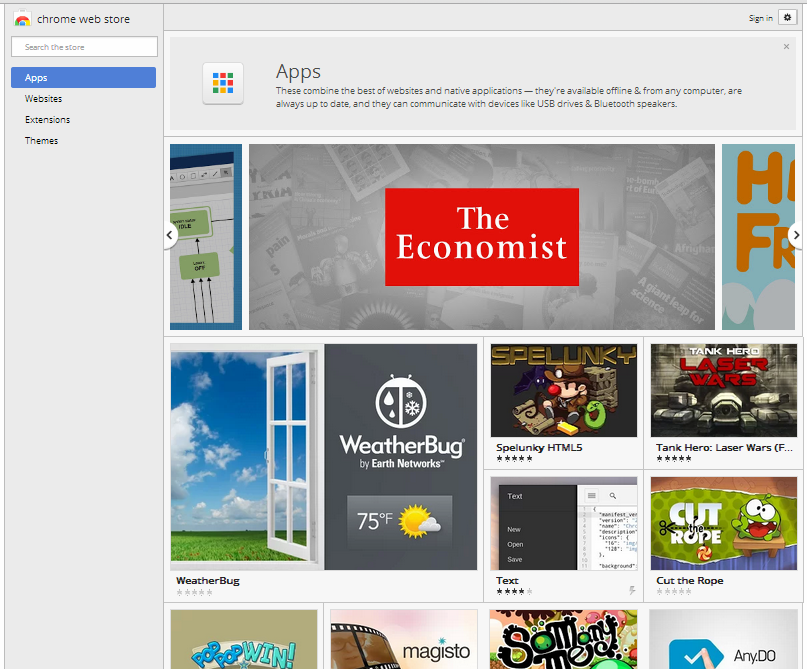
Task: Click the Text app star rating
Action: (x=514, y=592)
